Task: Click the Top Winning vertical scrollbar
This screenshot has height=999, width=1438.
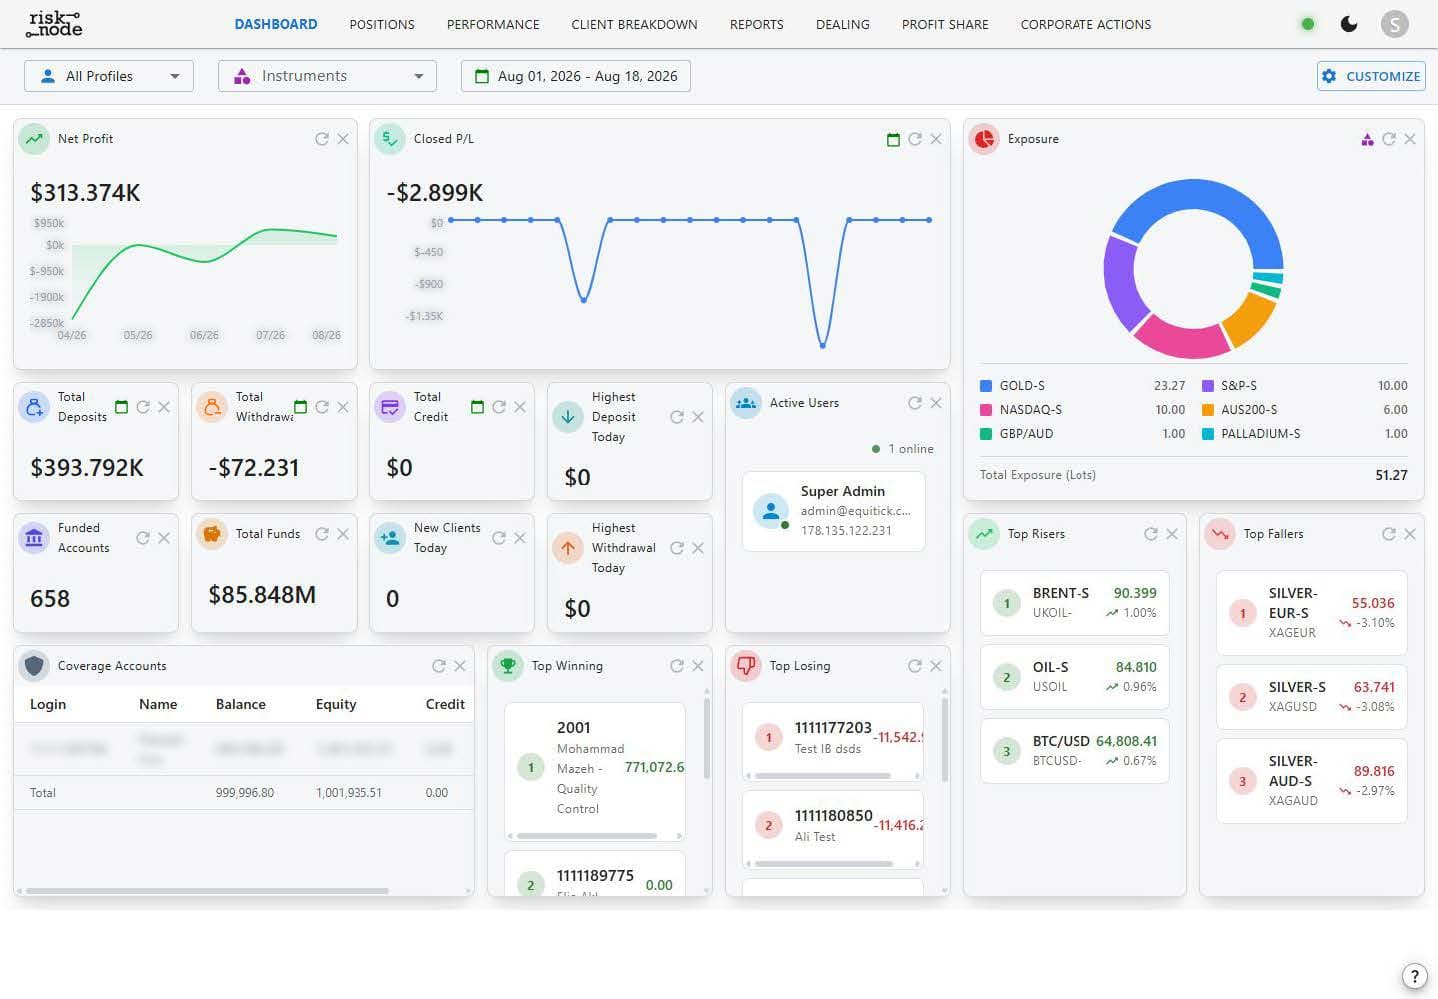Action: [x=707, y=738]
